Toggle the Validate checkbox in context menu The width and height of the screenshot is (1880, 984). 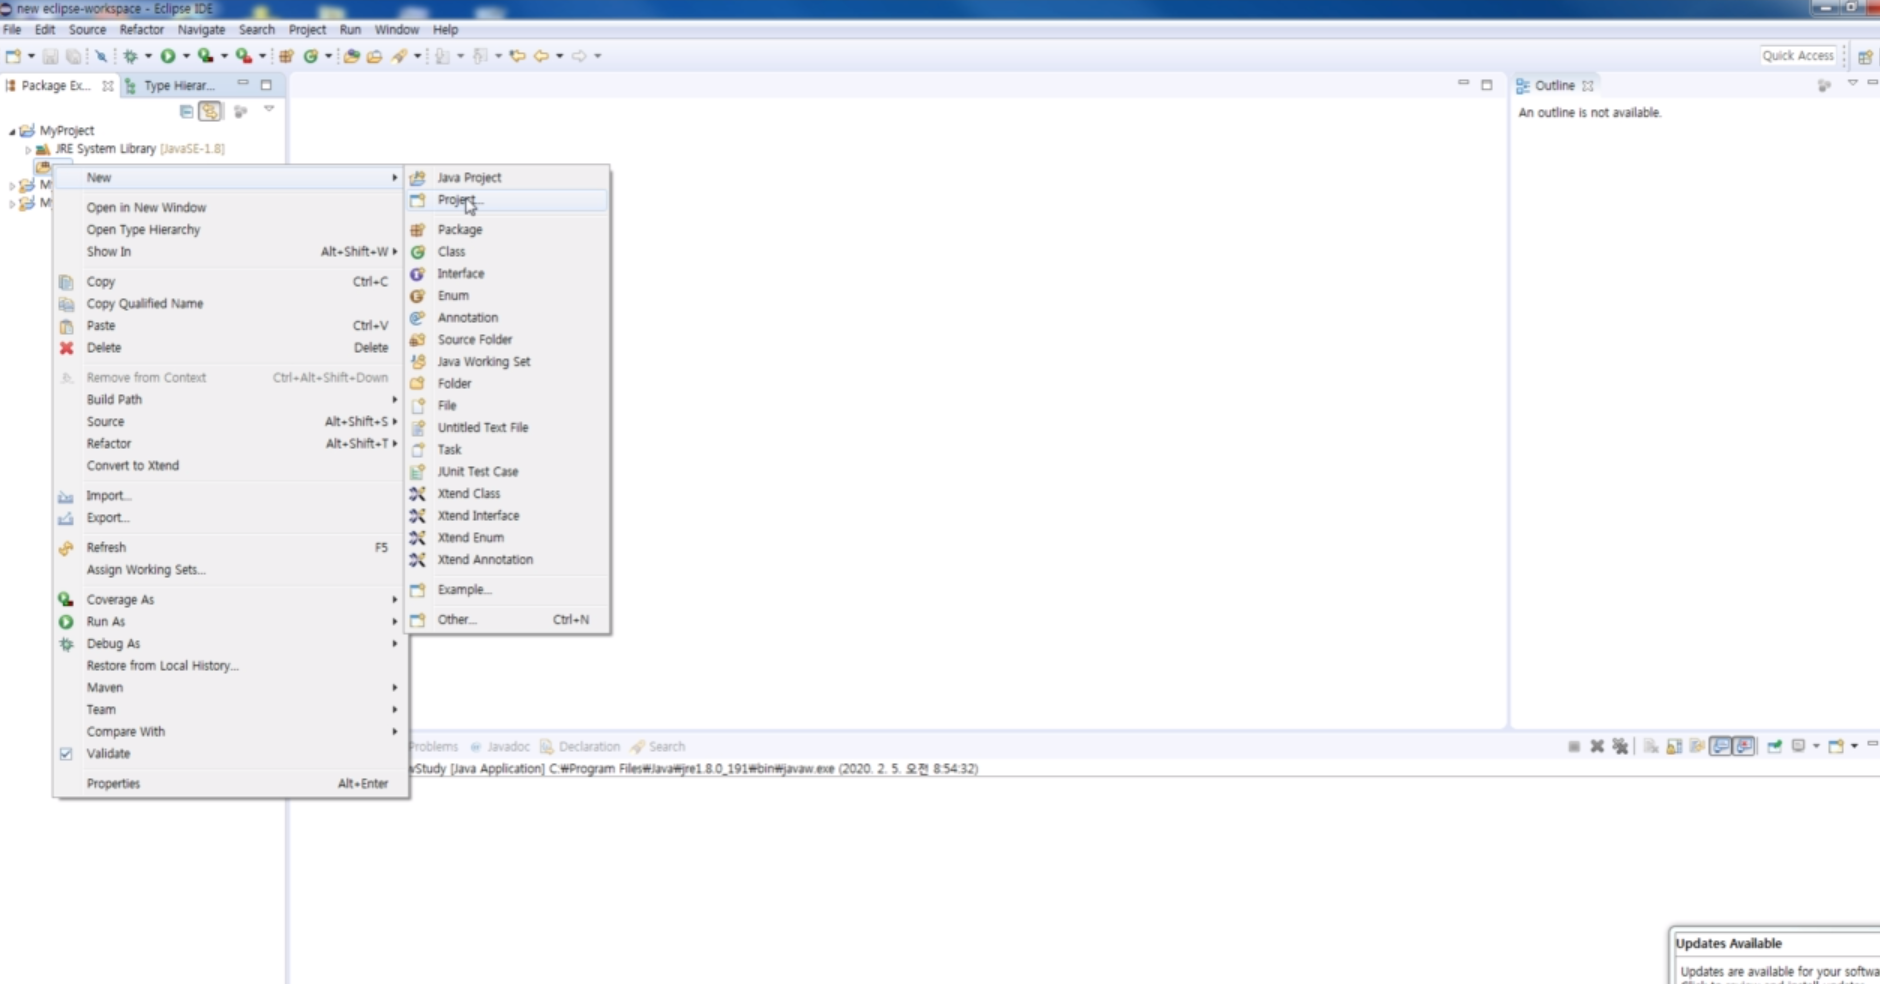pos(66,754)
